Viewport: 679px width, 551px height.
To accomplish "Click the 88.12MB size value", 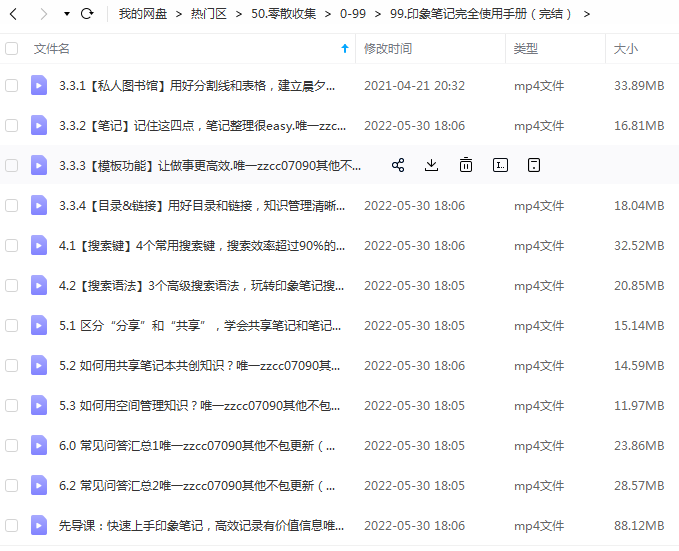I will [x=639, y=525].
